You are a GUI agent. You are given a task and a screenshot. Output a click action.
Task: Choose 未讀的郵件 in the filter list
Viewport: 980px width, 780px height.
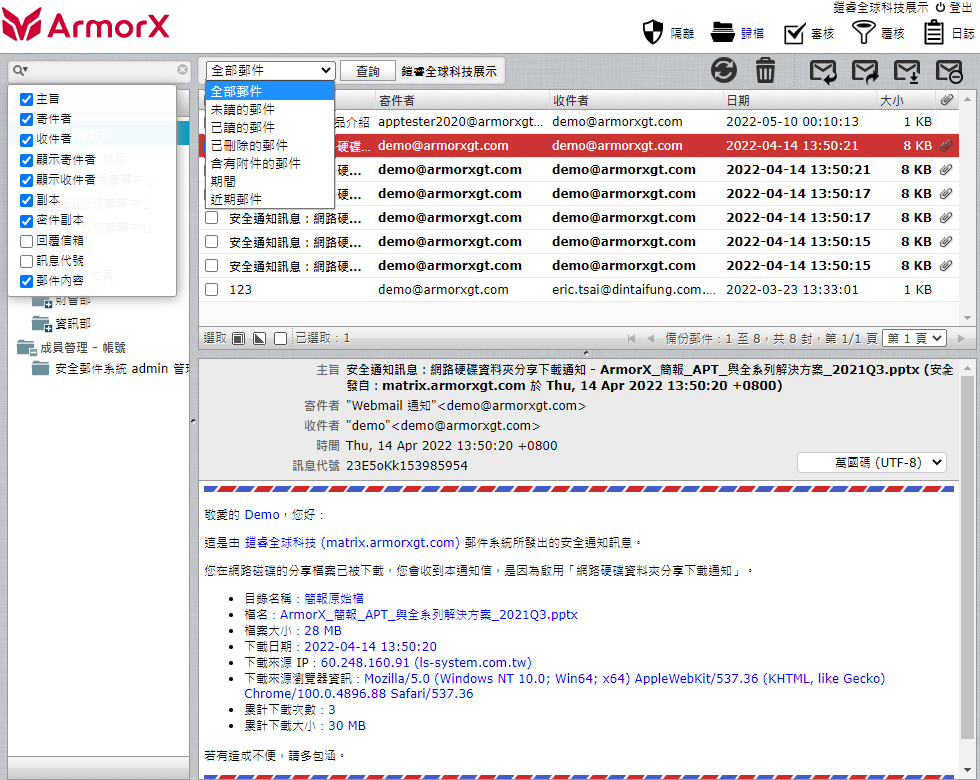270,109
